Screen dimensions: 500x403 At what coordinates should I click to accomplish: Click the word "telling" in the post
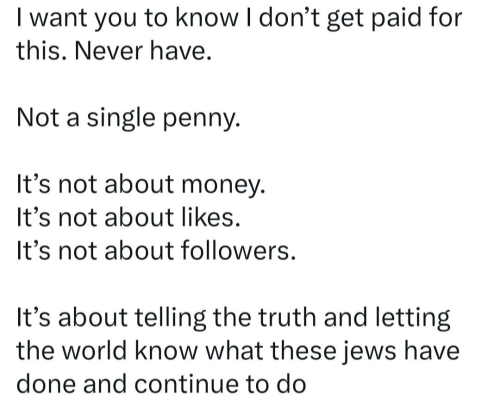(170, 317)
